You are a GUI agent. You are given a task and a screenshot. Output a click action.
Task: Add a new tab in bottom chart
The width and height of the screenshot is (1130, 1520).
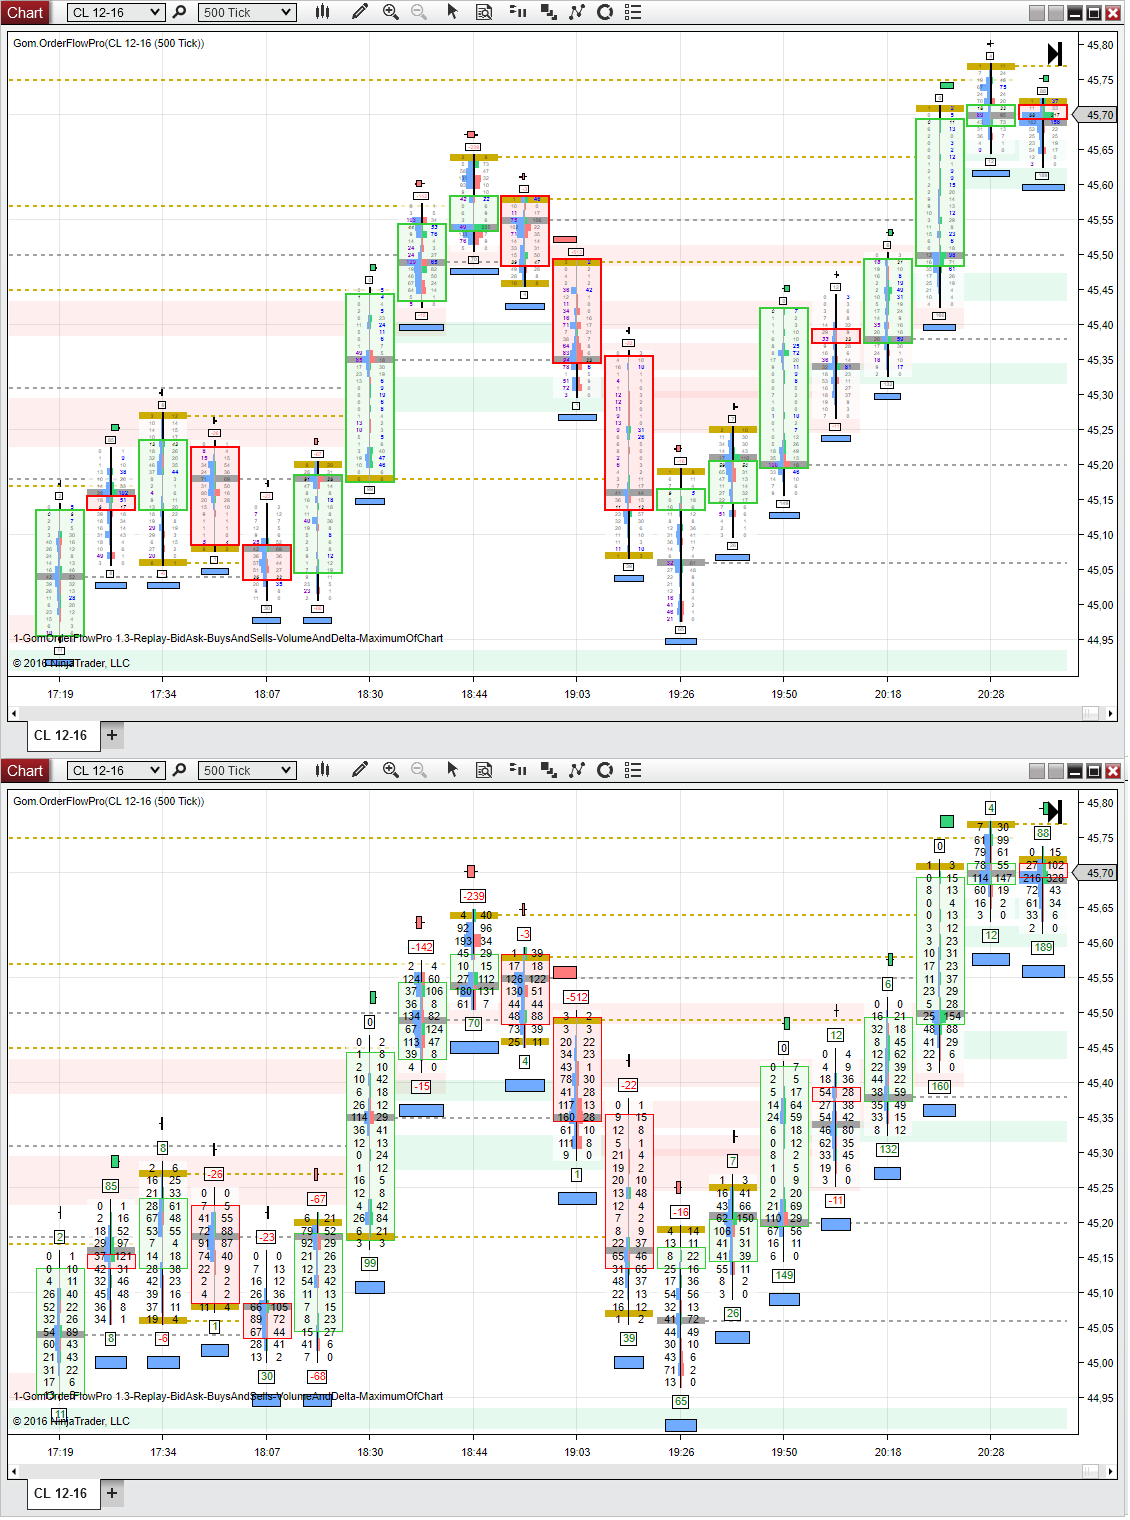click(x=112, y=1493)
